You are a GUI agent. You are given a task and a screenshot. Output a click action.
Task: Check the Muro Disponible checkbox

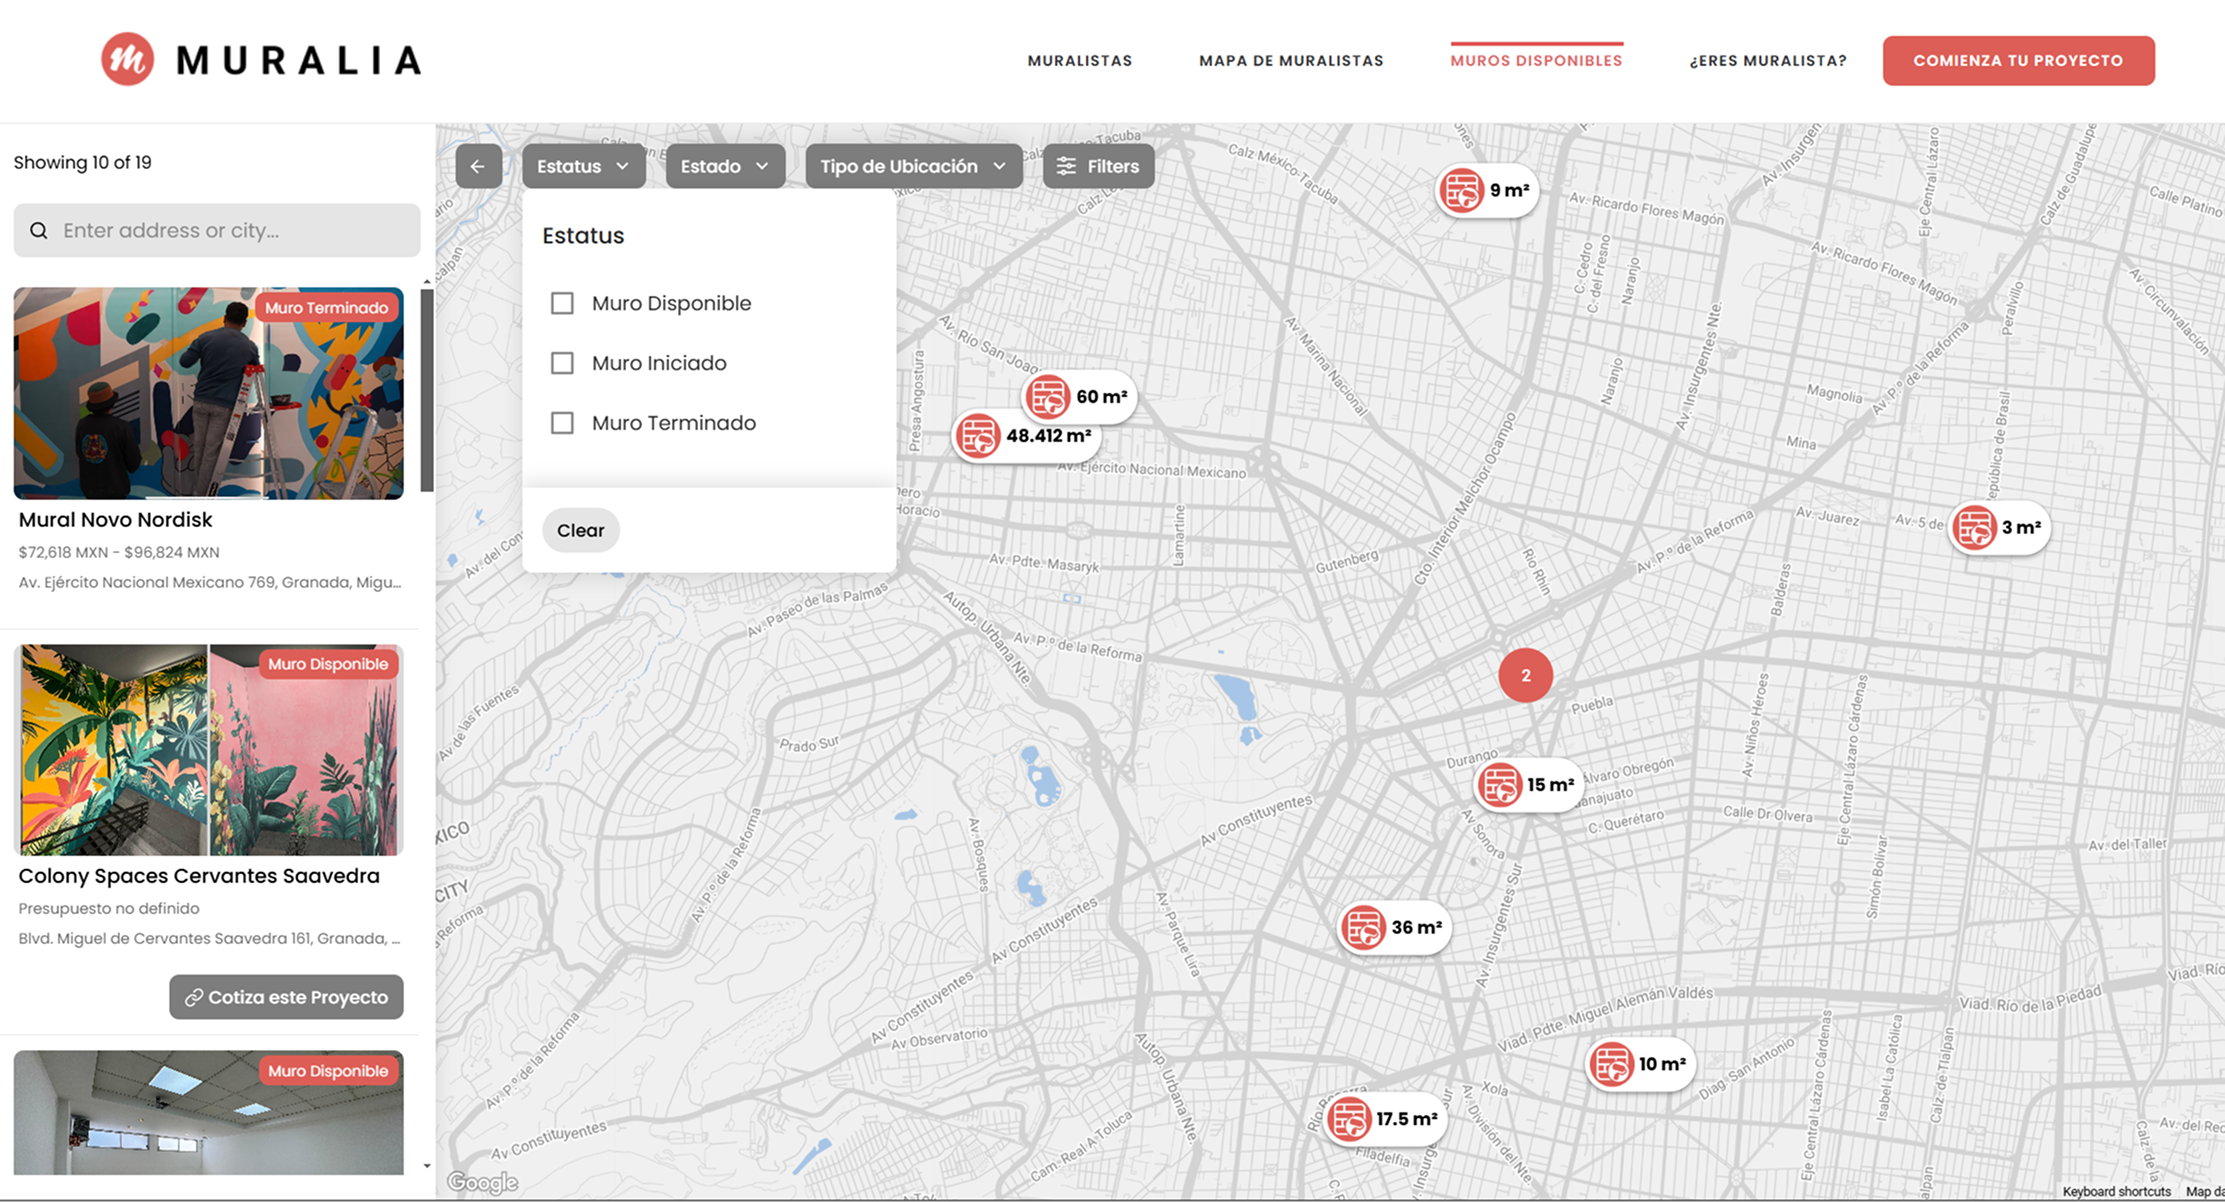pos(562,303)
